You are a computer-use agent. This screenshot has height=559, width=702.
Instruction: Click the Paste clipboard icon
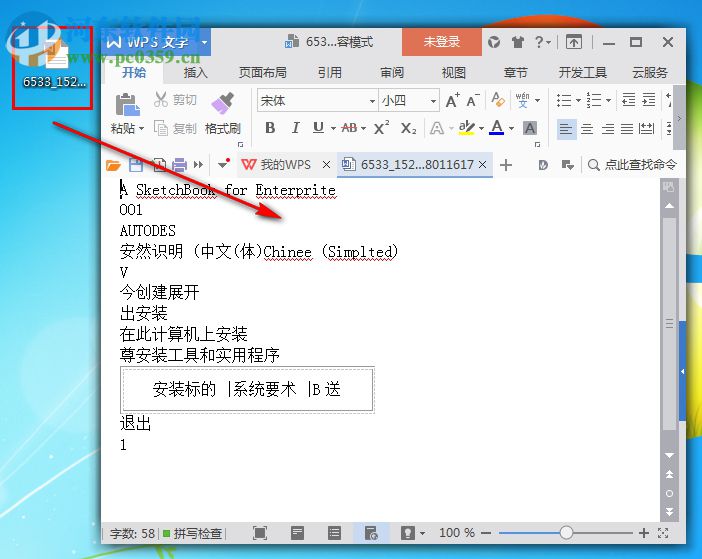(127, 104)
